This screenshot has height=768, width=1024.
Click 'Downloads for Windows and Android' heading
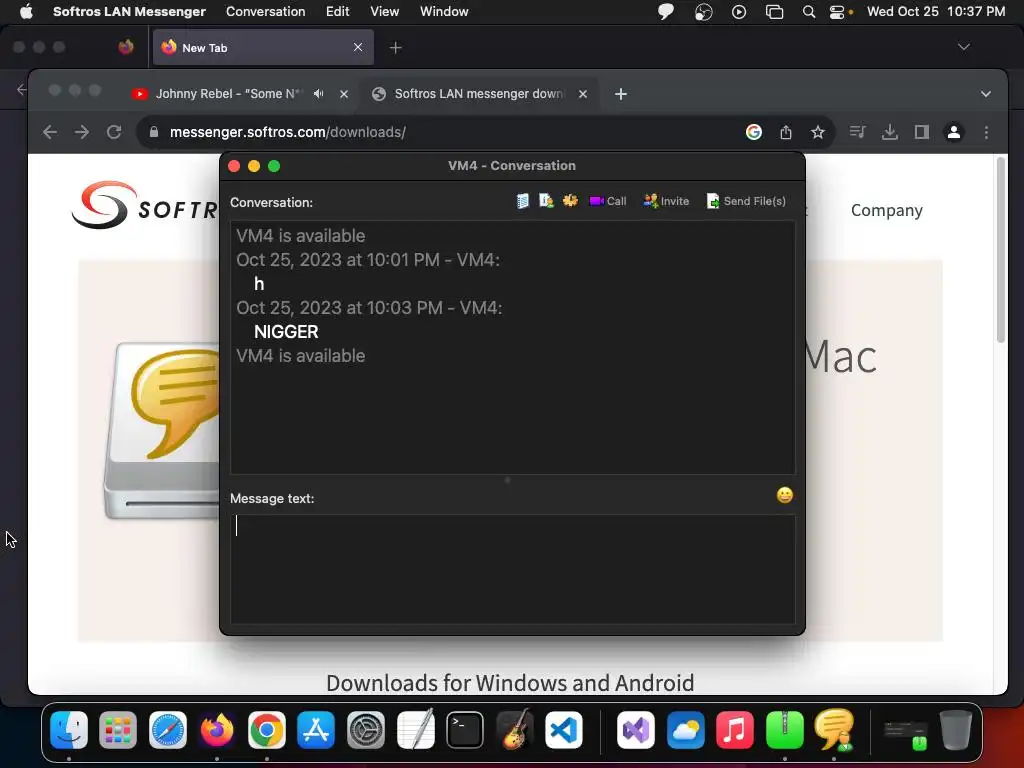510,682
